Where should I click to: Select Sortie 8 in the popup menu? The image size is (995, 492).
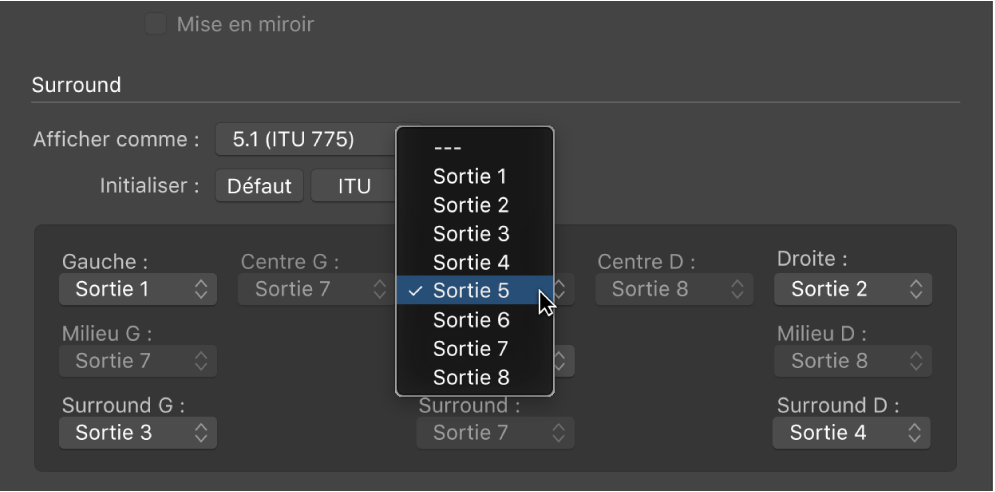point(470,378)
